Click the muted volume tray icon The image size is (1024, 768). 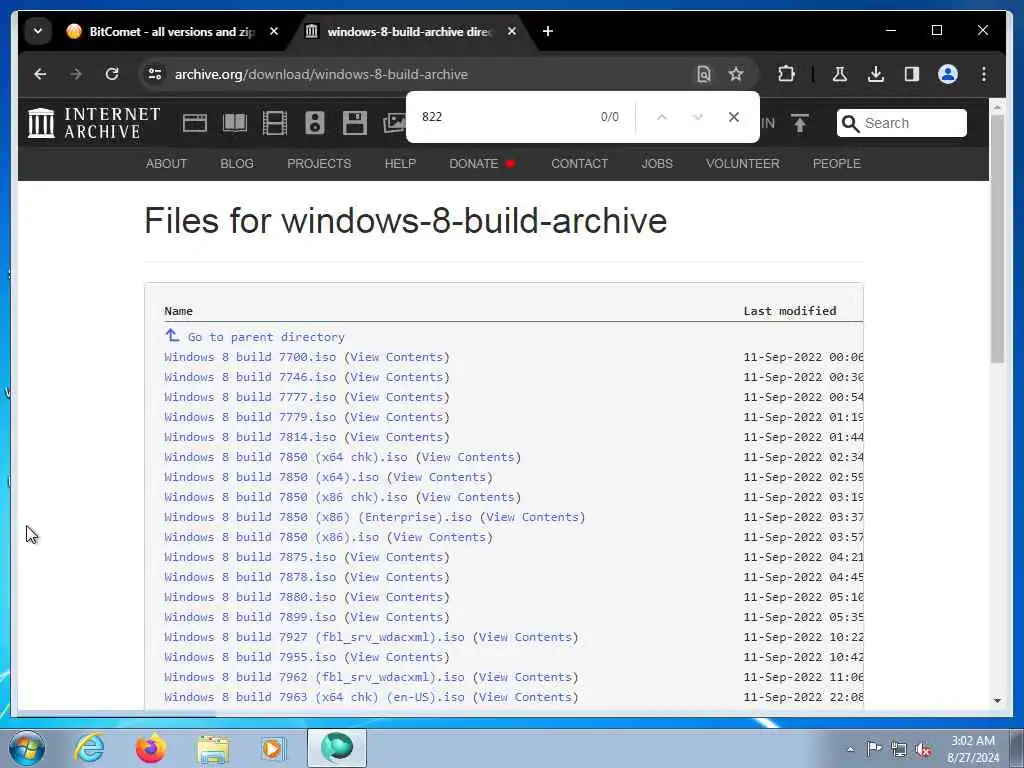coord(923,749)
